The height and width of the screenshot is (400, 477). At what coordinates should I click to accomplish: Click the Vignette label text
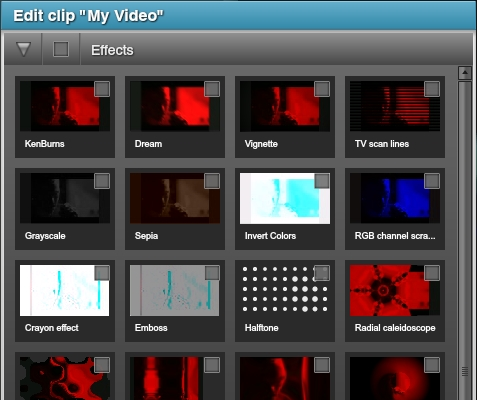(x=261, y=144)
